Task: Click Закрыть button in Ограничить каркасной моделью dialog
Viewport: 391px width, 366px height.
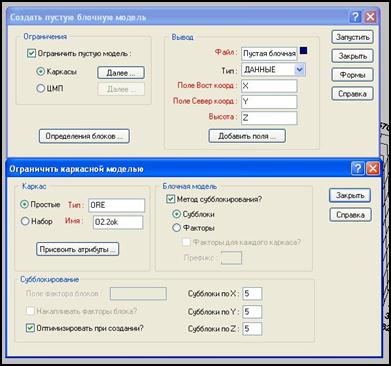Action: [x=350, y=195]
